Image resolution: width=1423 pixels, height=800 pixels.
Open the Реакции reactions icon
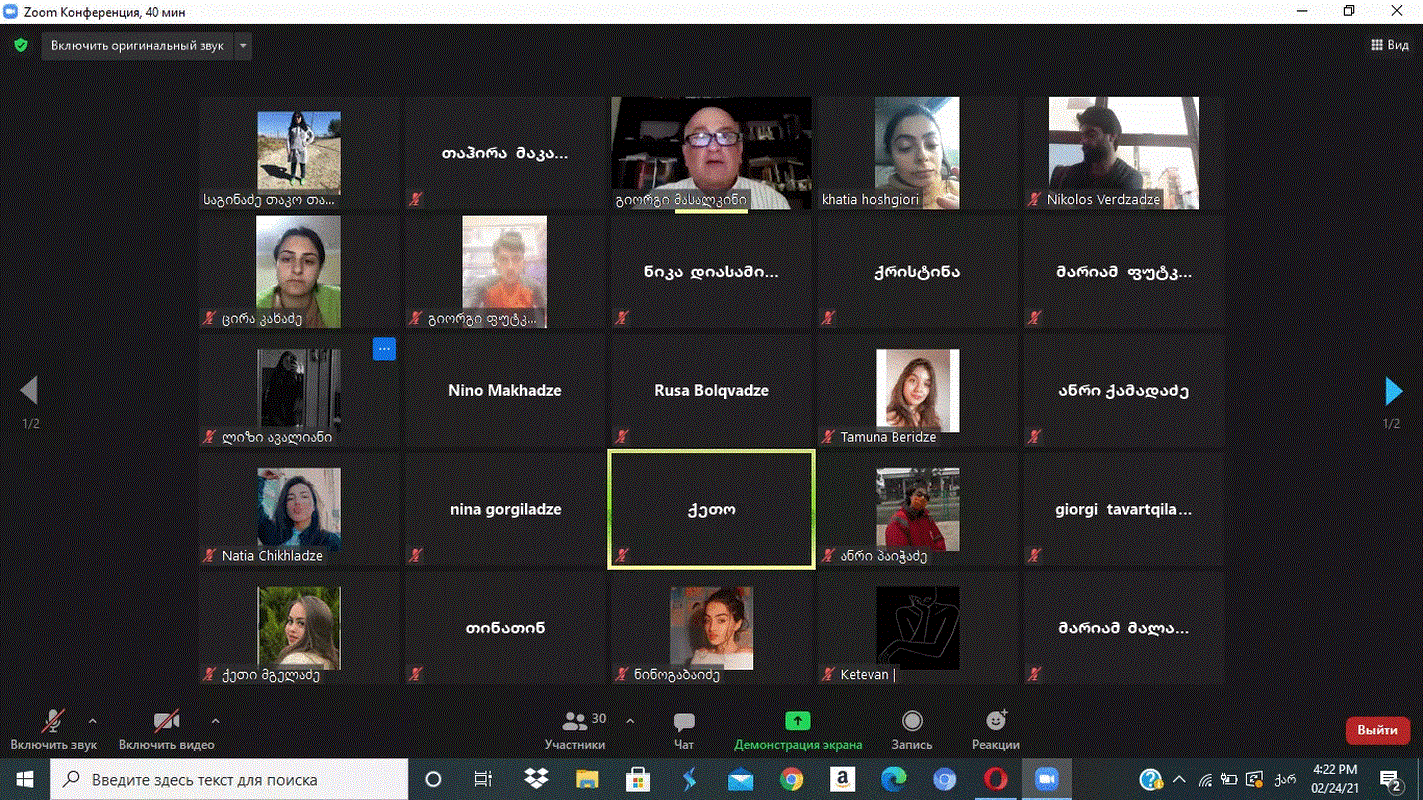click(995, 722)
